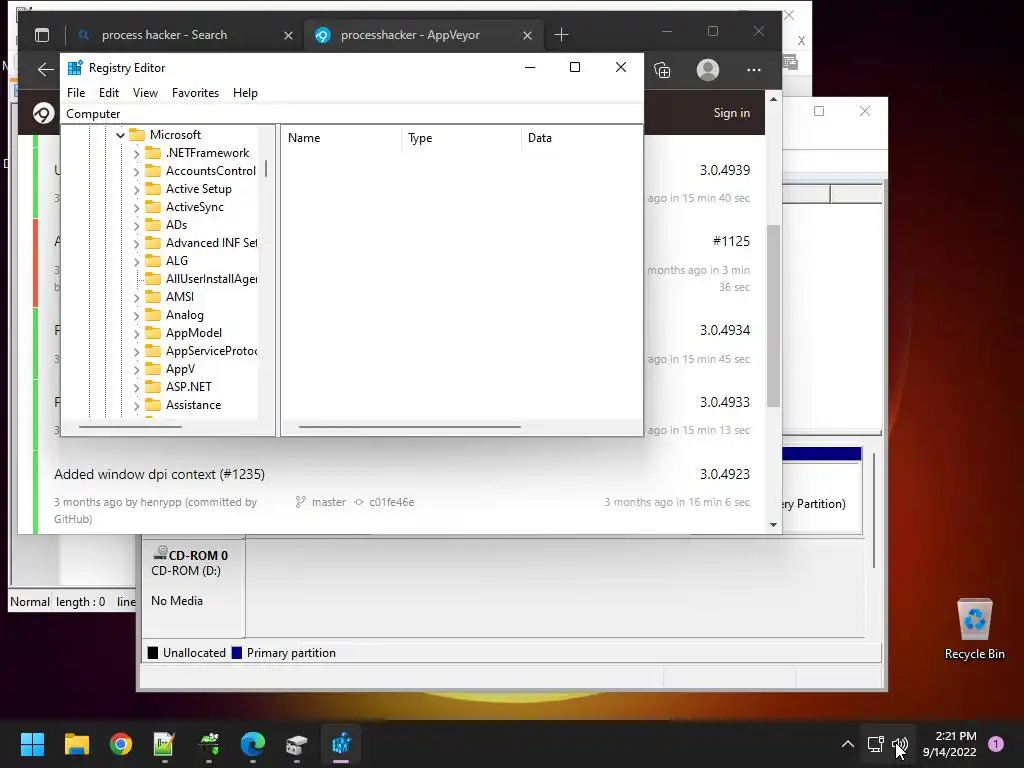This screenshot has width=1024, height=768.
Task: Open Edge tab actions menu icon
Action: click(42, 35)
